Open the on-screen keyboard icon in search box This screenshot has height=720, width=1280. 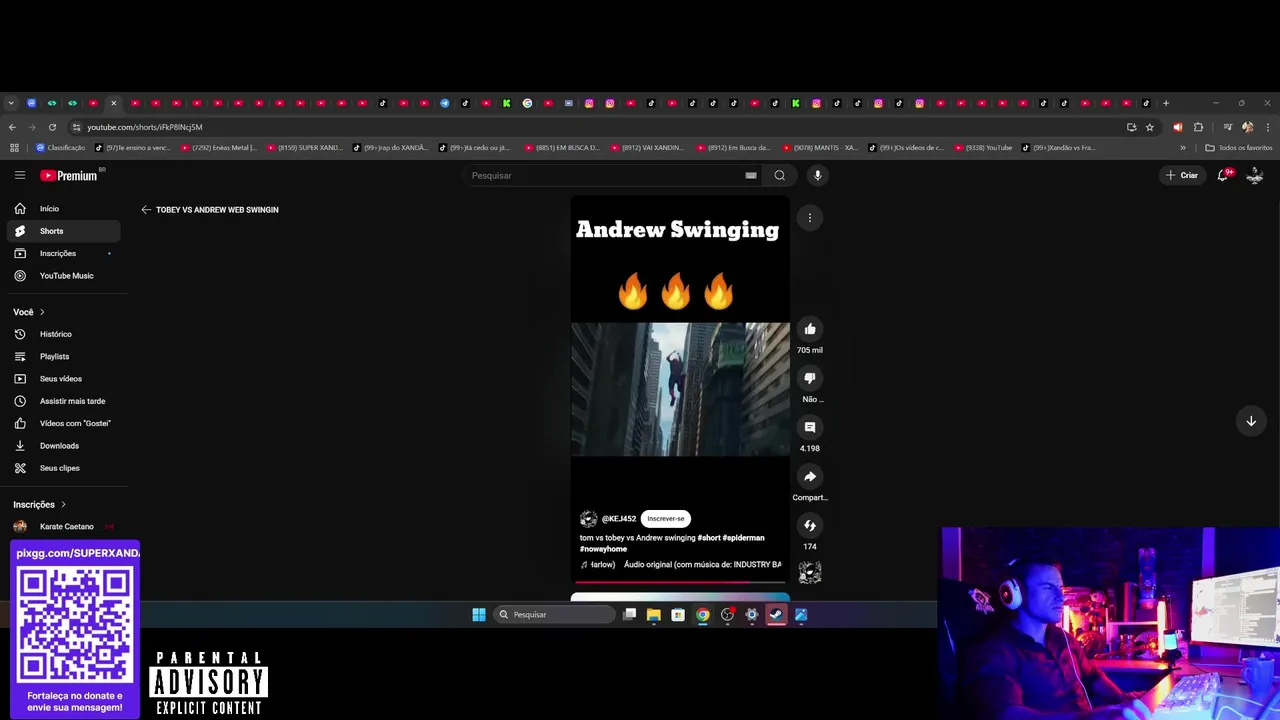point(751,175)
